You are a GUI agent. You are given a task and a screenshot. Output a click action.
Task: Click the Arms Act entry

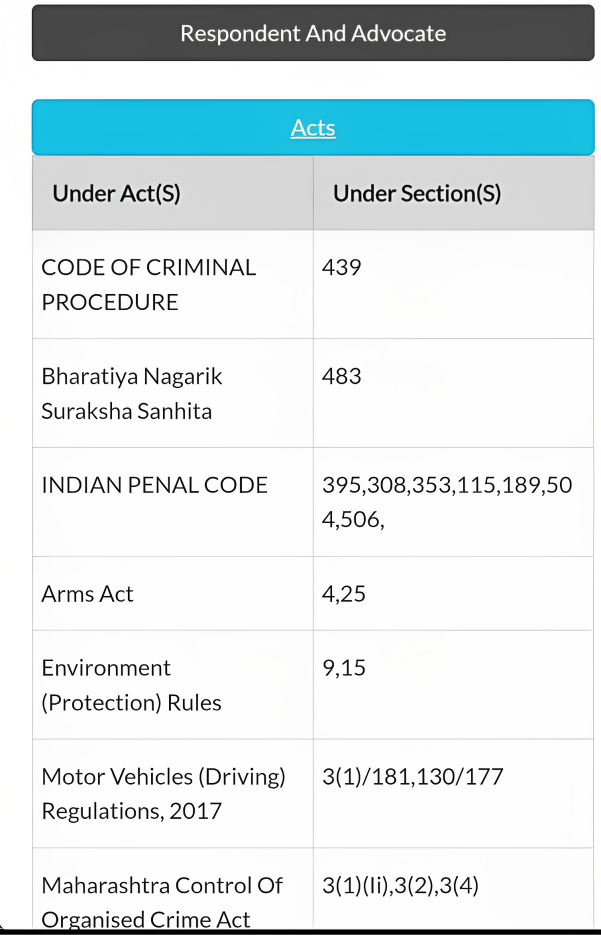(x=87, y=594)
